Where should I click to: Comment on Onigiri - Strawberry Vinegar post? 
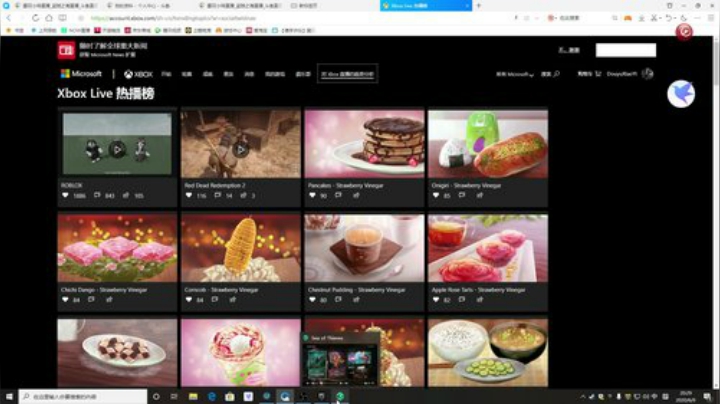coord(462,196)
